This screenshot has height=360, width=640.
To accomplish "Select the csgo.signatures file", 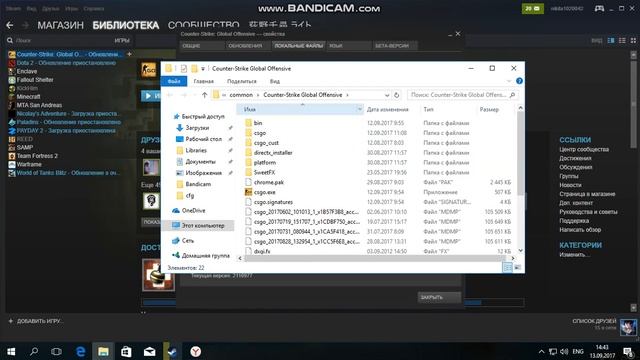I will pos(273,202).
